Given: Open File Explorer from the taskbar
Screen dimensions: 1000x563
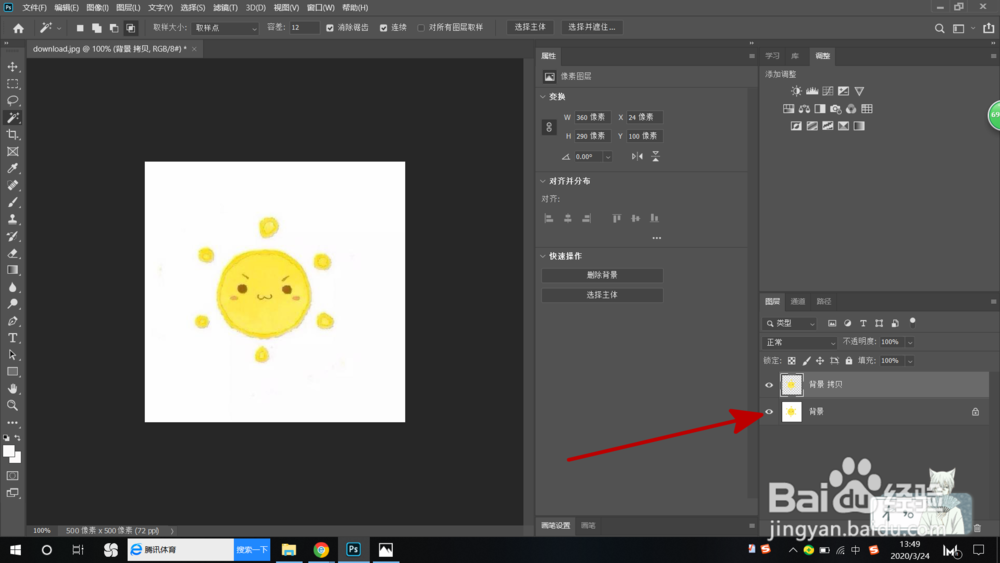Looking at the screenshot, I should tap(289, 550).
